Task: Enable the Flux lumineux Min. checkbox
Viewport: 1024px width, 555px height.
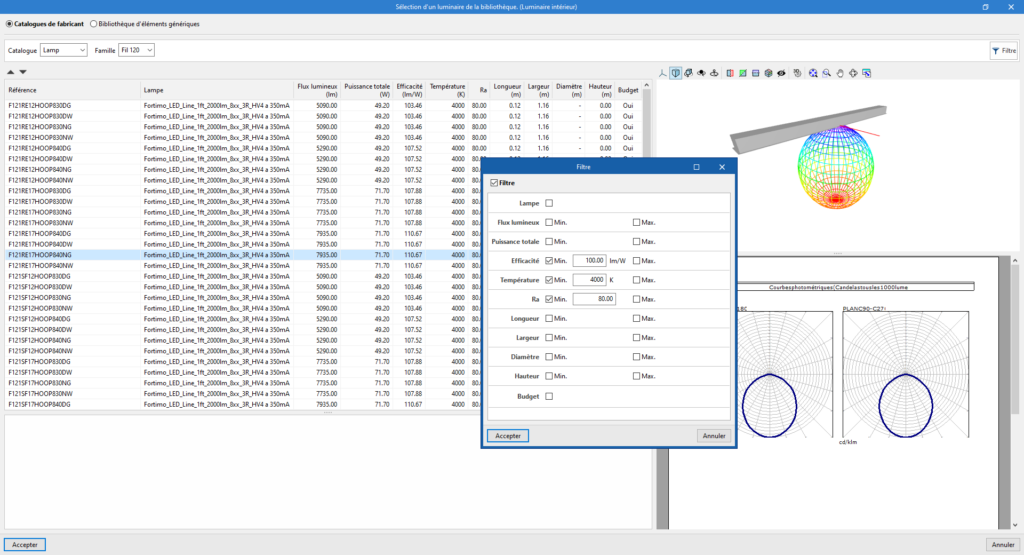Action: pos(549,222)
